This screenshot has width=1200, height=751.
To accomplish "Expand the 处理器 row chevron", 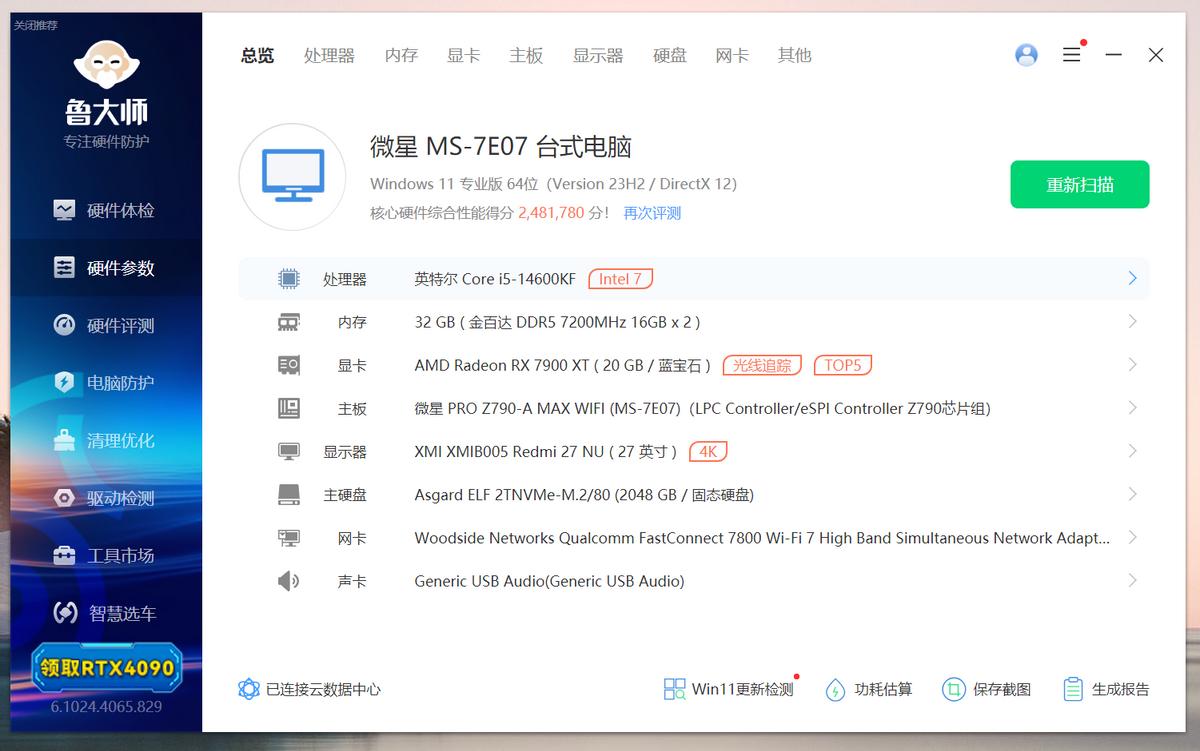I will [x=1132, y=278].
